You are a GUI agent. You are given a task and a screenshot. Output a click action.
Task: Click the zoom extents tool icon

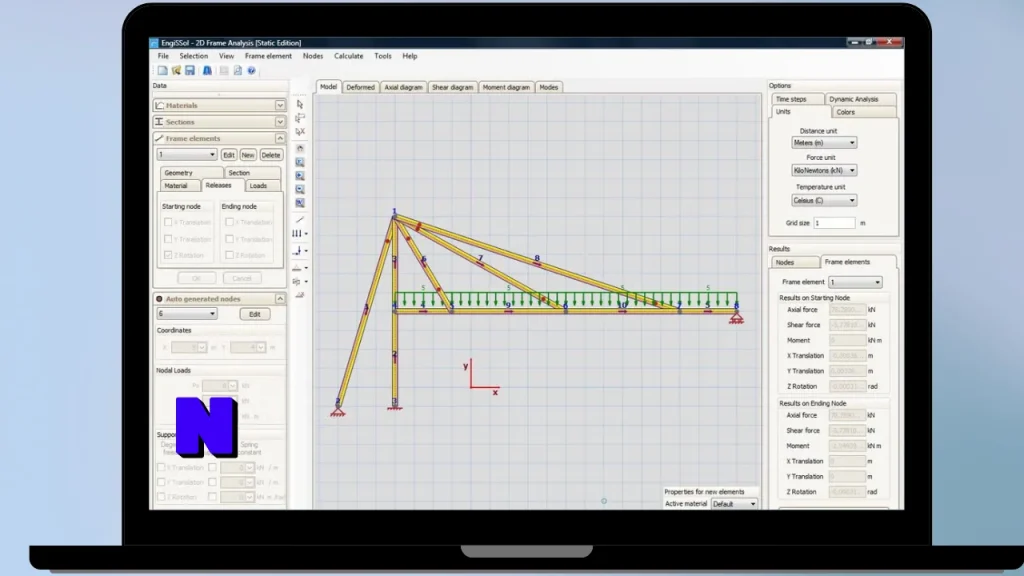(x=300, y=203)
